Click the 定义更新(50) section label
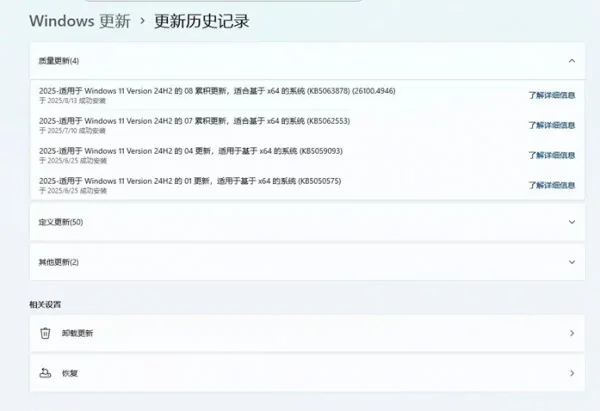 [x=61, y=222]
